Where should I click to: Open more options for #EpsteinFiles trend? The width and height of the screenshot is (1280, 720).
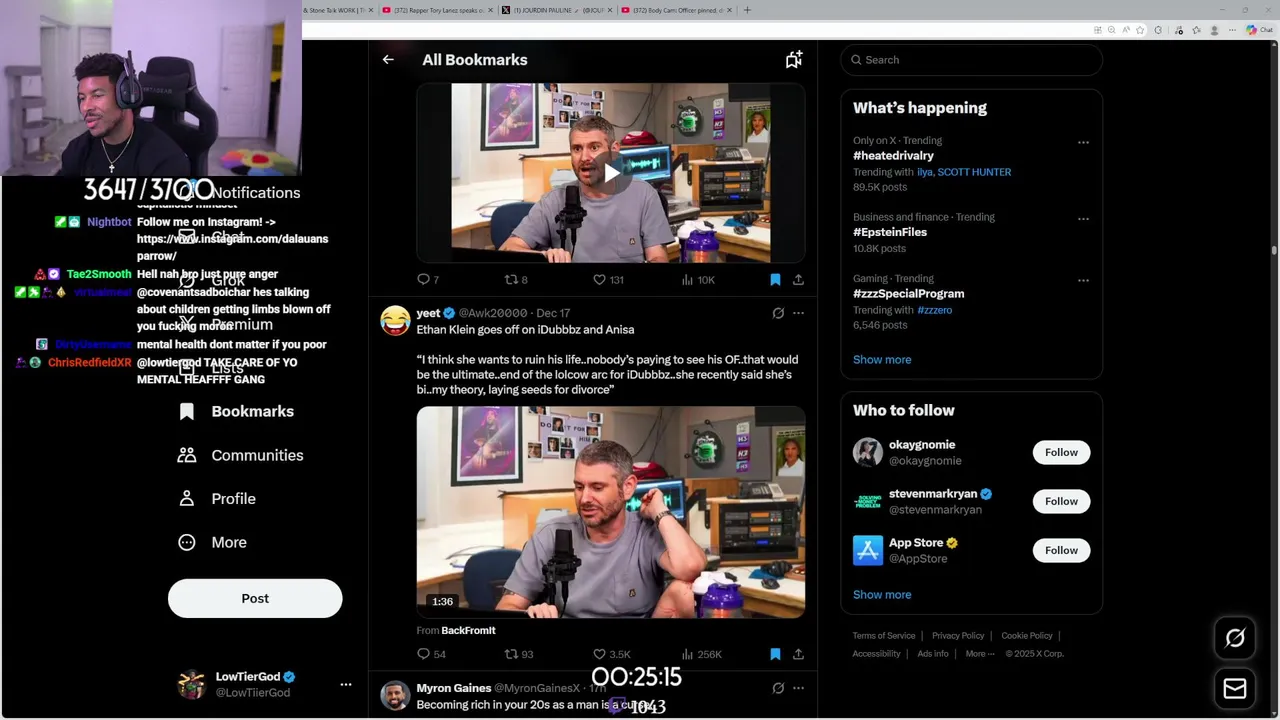click(1083, 218)
